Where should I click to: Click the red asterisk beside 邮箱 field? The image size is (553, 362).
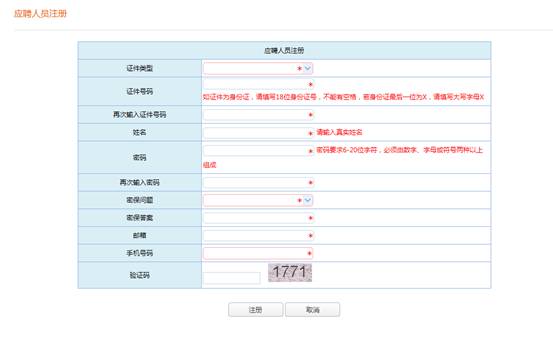(310, 236)
